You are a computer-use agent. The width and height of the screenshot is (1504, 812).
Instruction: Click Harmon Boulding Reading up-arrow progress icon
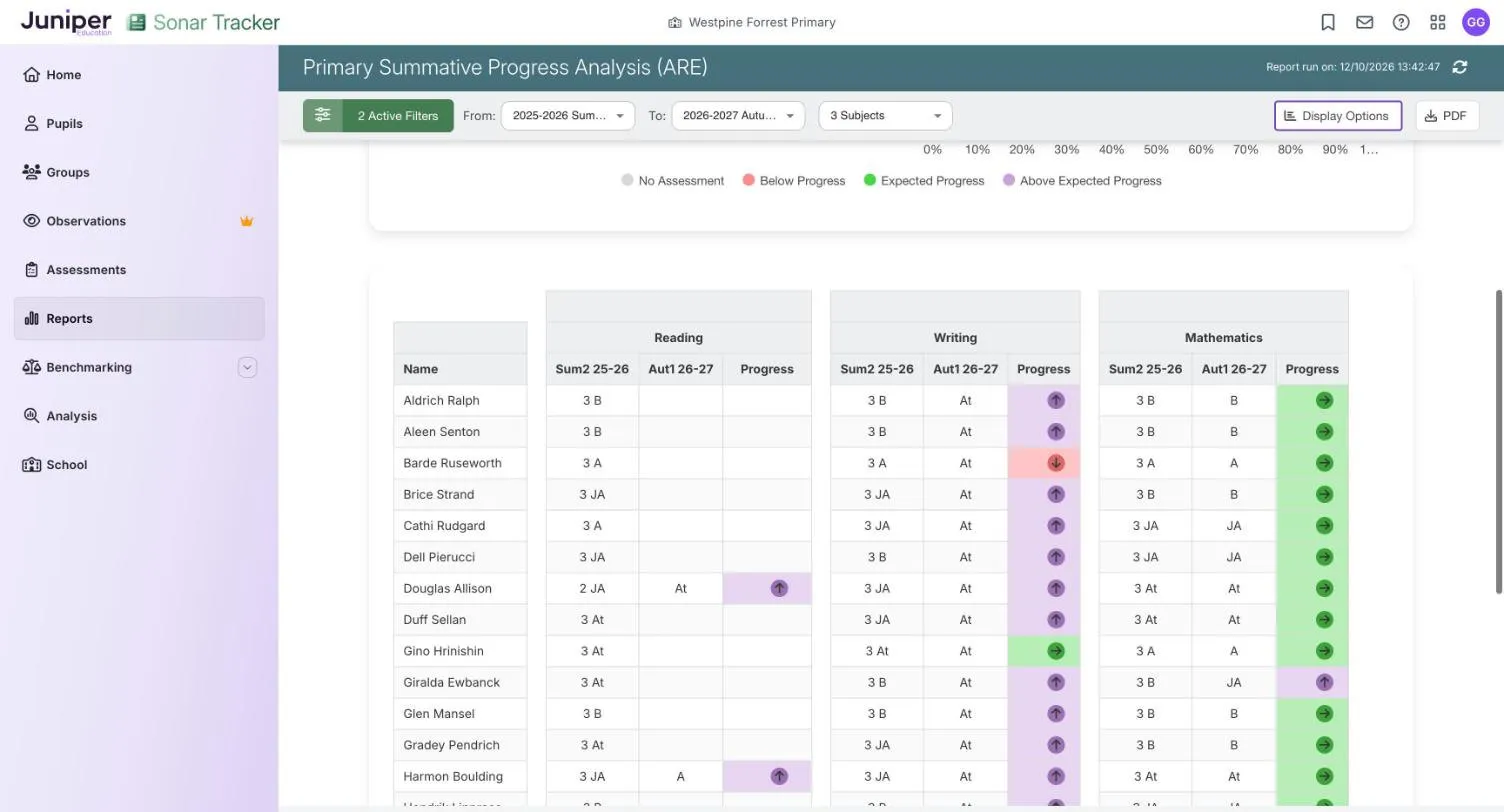779,776
